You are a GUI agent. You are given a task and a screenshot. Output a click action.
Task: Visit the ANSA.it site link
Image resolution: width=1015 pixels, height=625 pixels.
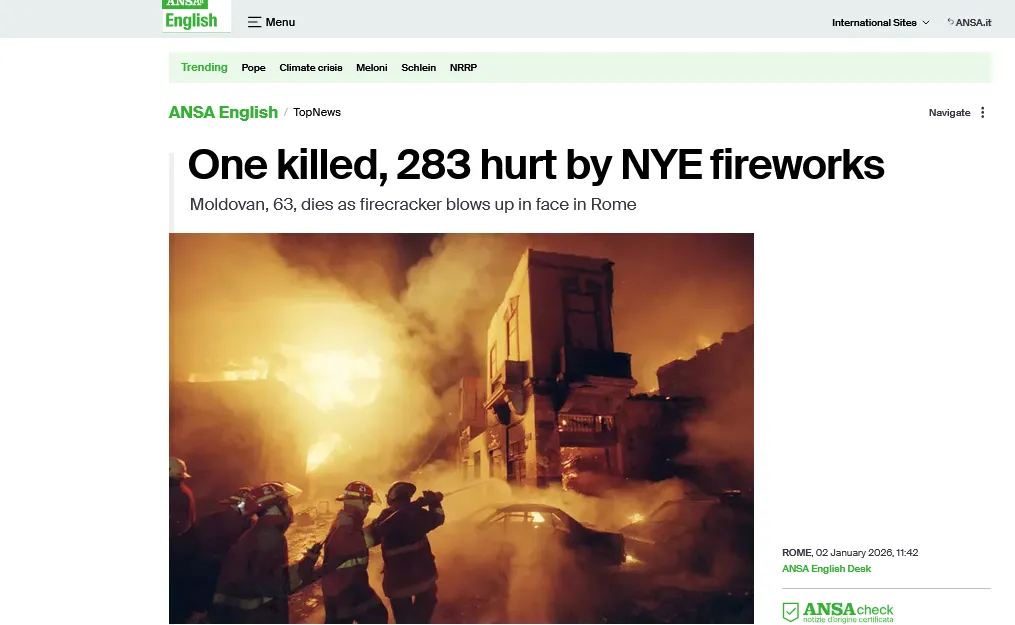tap(973, 23)
